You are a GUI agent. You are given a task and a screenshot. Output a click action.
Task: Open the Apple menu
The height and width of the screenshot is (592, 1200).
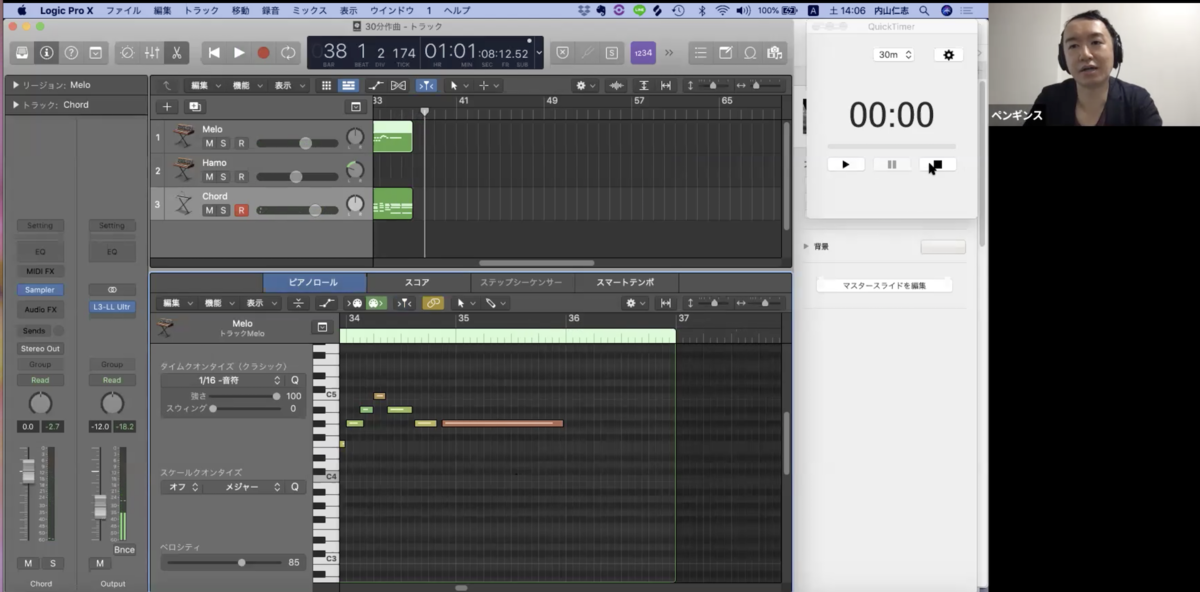[x=21, y=10]
